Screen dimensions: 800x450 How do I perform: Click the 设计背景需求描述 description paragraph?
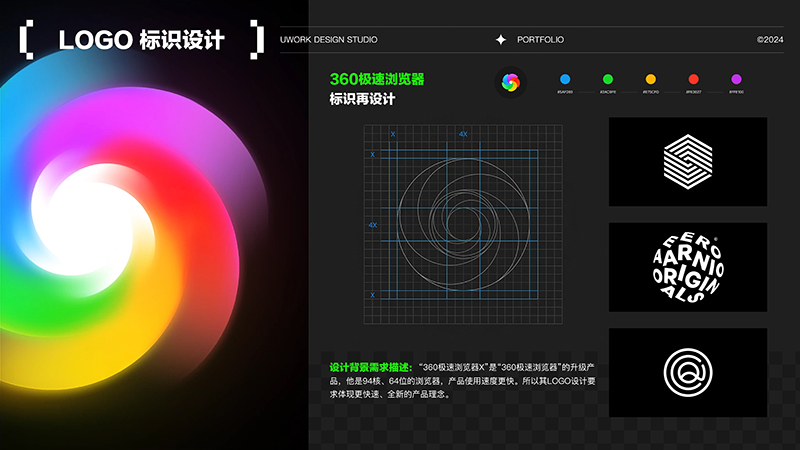click(463, 381)
